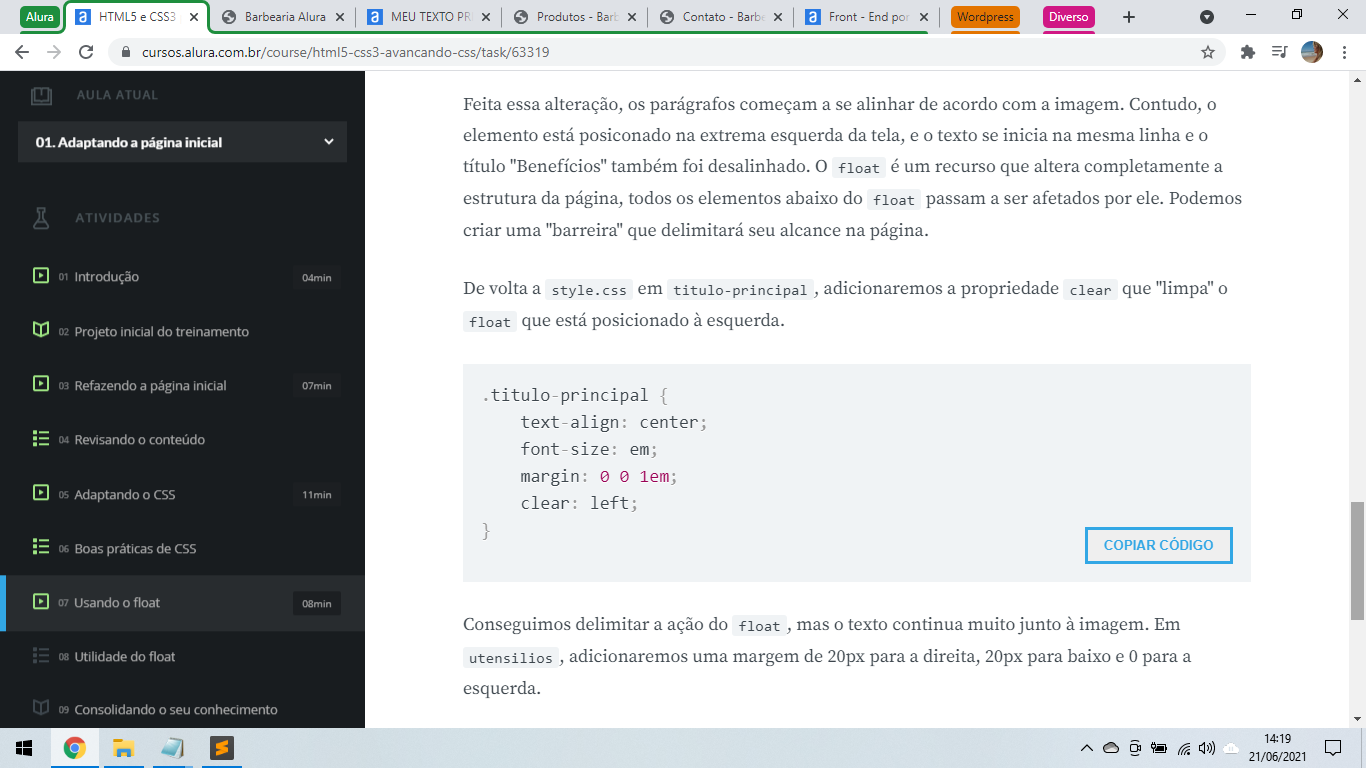Click the video icon beside Adaptando o CSS
1366x768 pixels.
click(x=41, y=492)
